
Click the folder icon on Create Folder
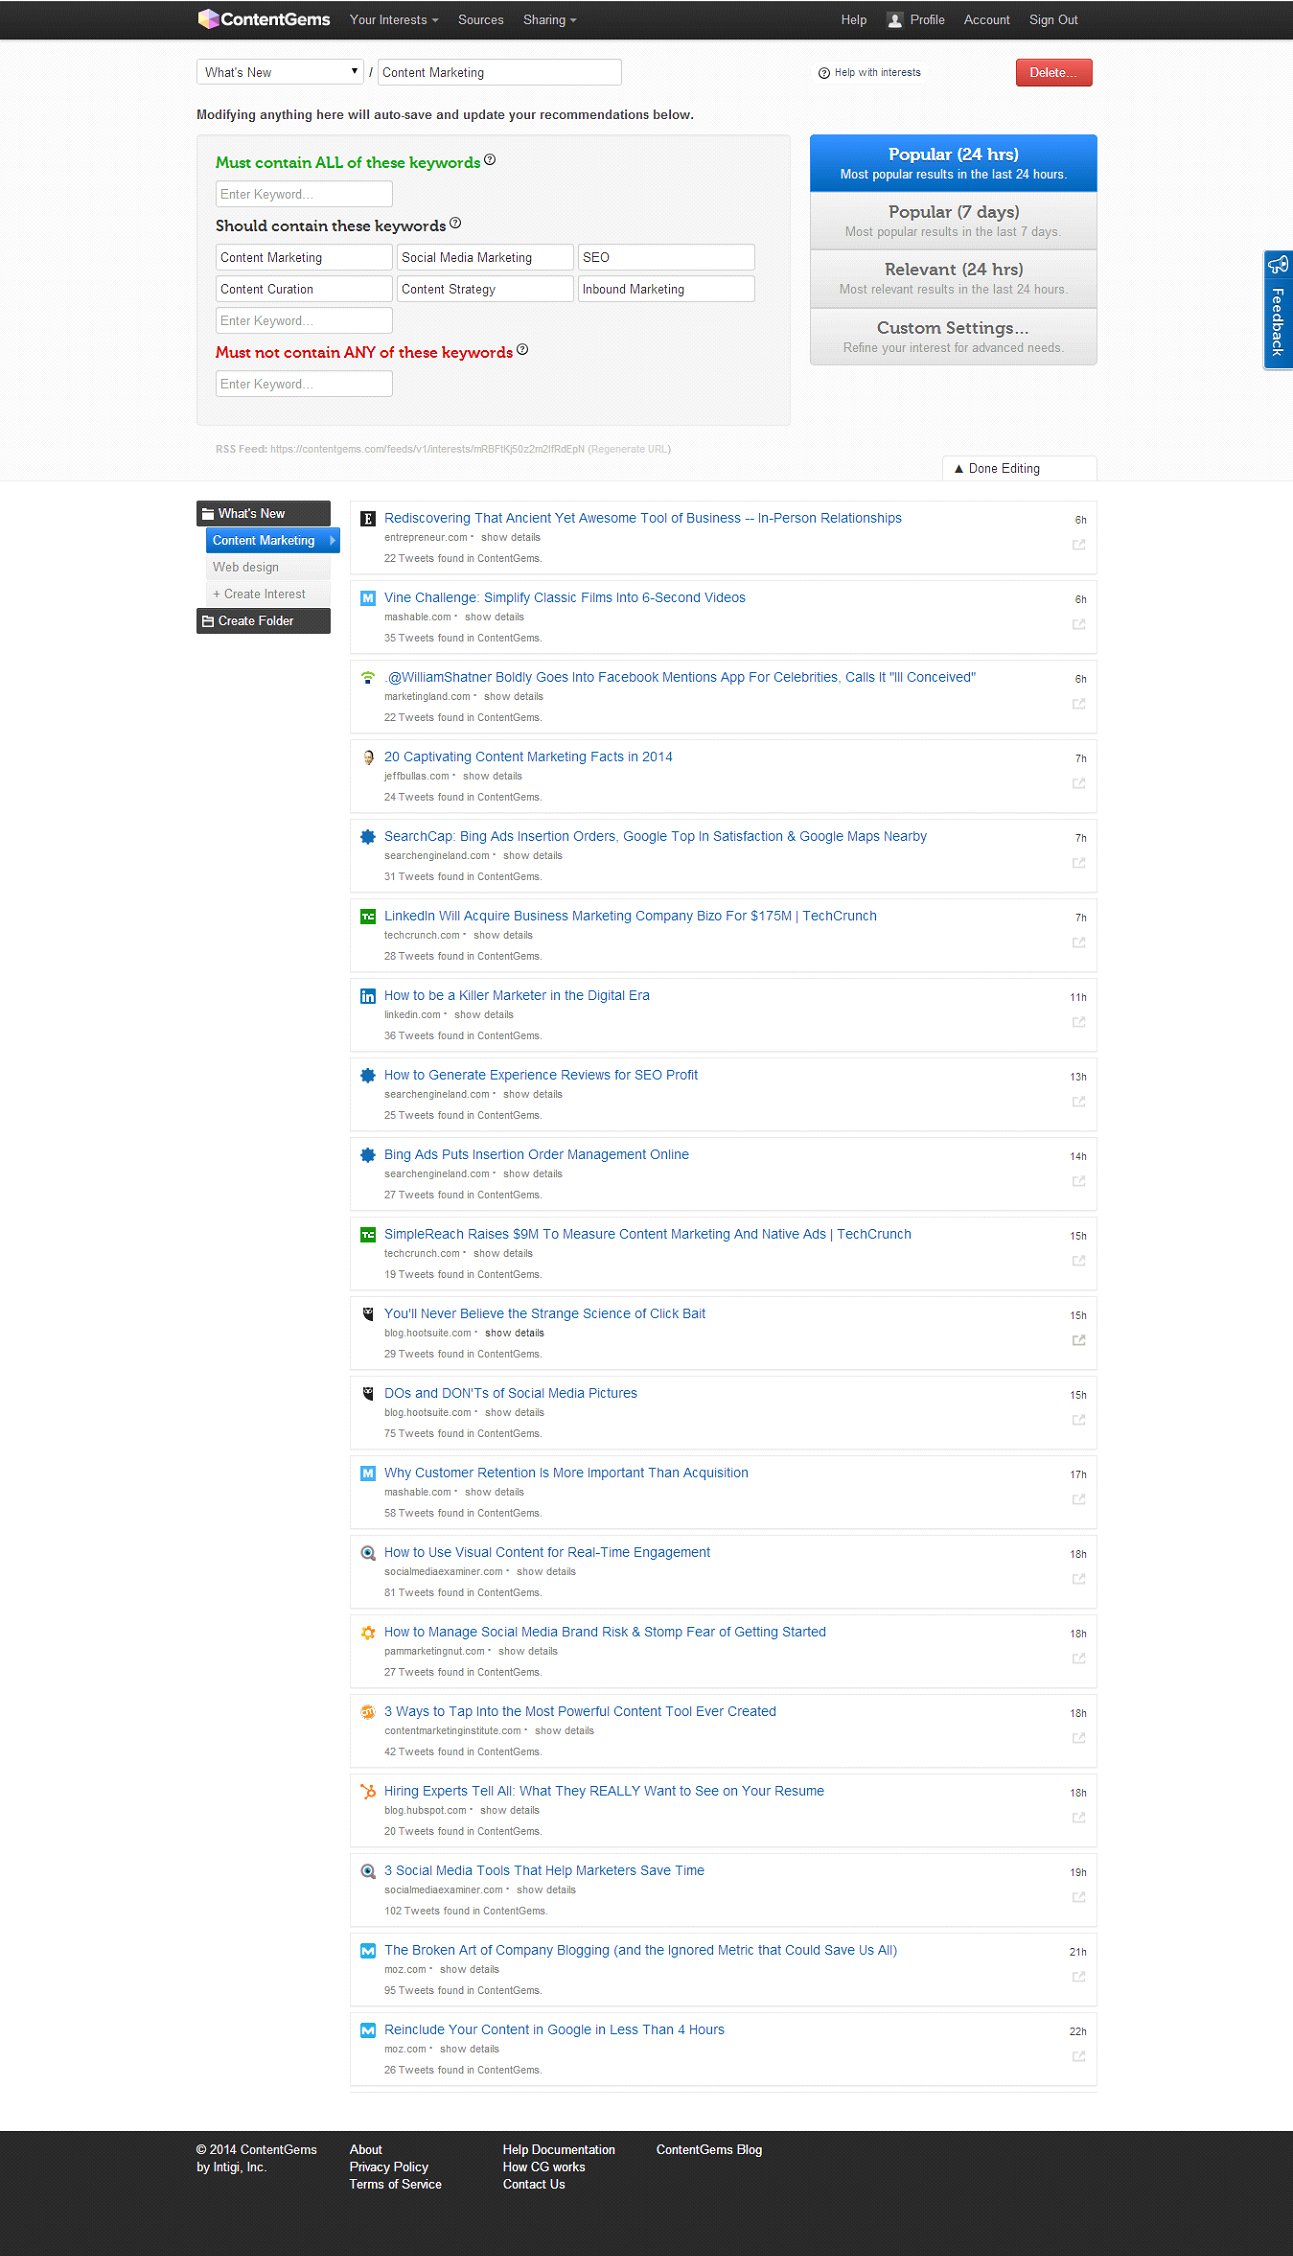click(x=208, y=621)
